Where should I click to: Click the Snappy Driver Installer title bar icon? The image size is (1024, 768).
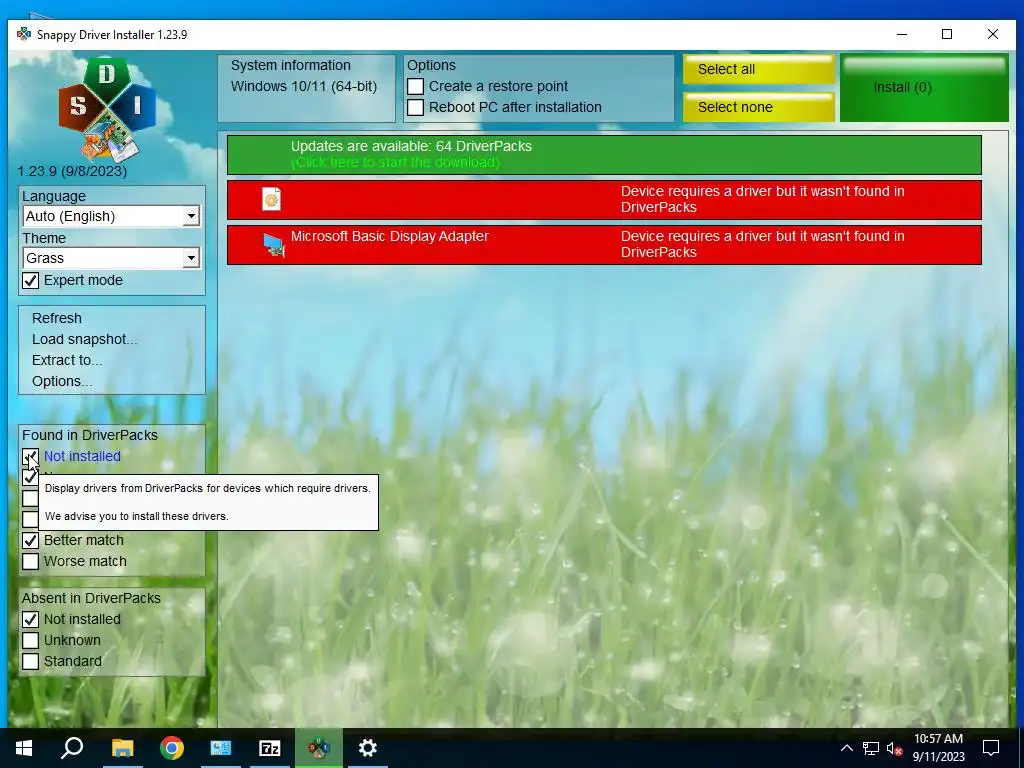coord(24,34)
